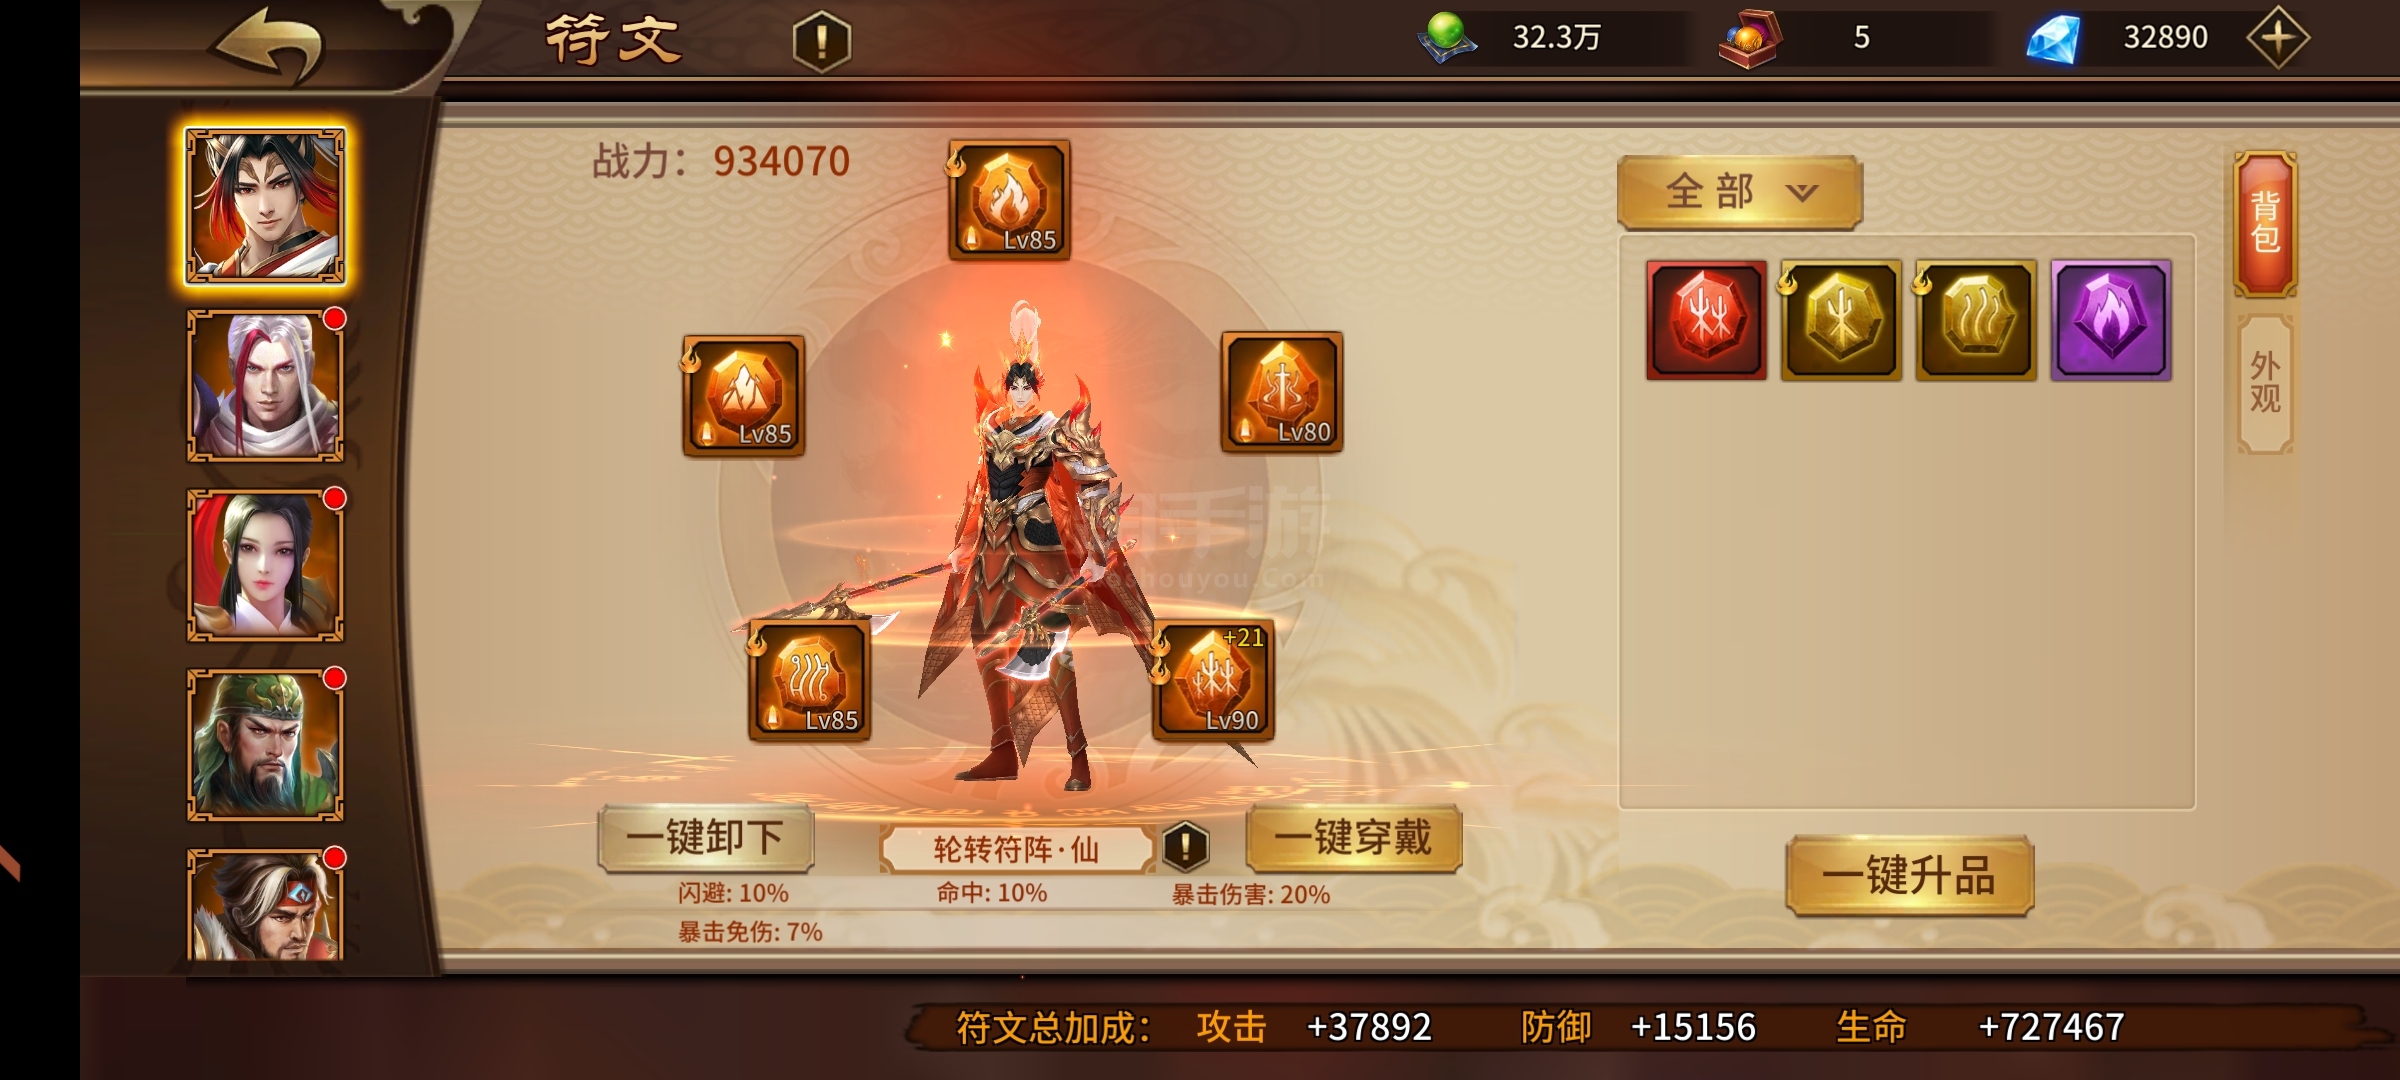2400x1080 pixels.
Task: Click the 一键卸下 button
Action: click(x=705, y=838)
